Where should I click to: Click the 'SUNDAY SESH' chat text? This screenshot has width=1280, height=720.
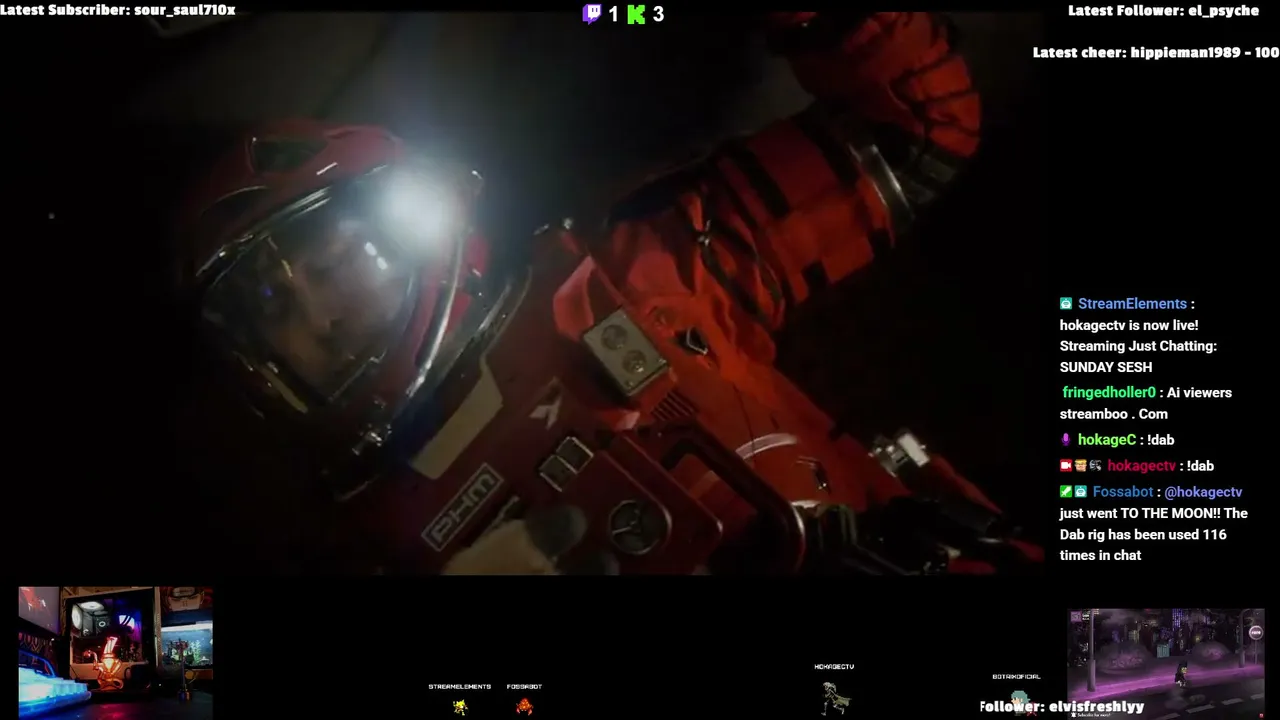click(x=1106, y=367)
